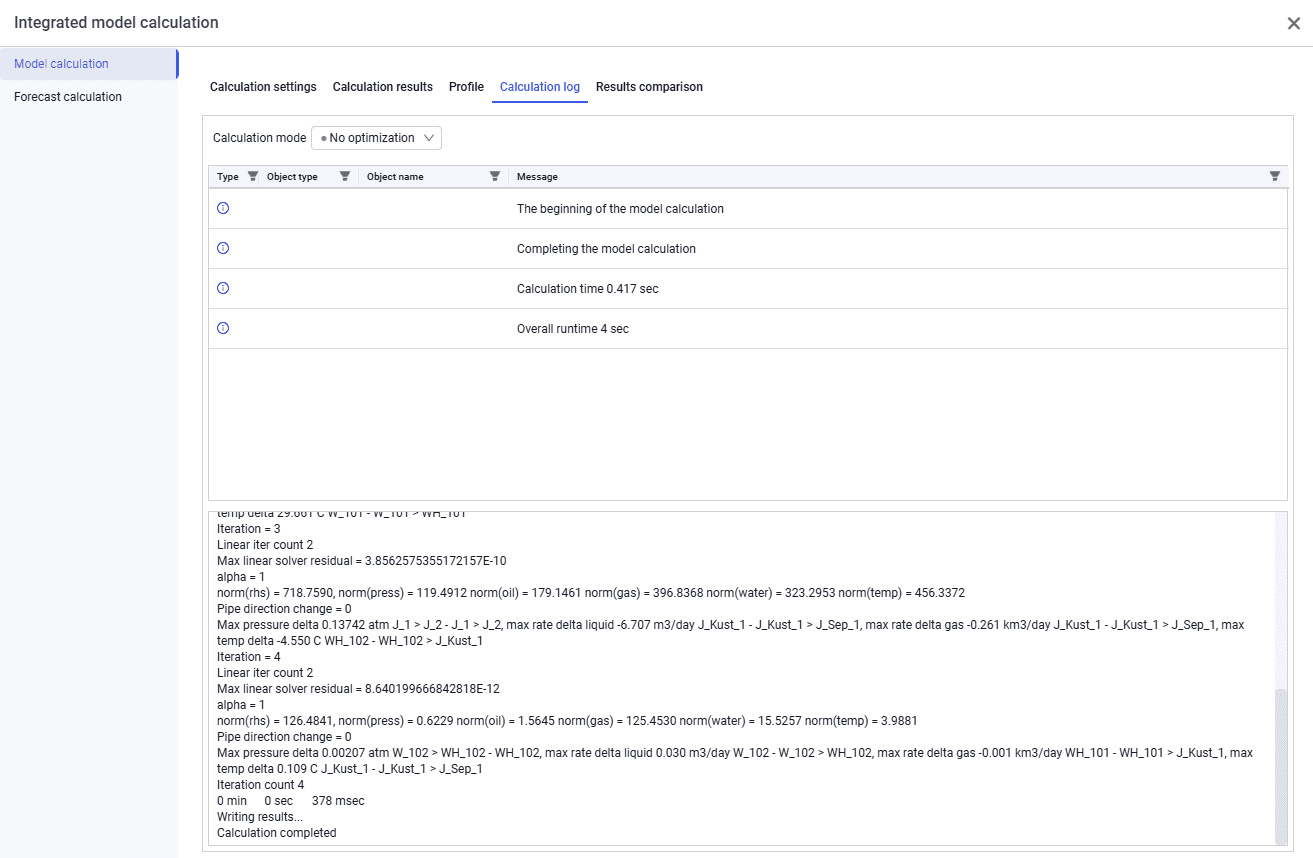Screen dimensions: 1313x858
Task: Open the Calculation mode dropdown
Action: (377, 138)
